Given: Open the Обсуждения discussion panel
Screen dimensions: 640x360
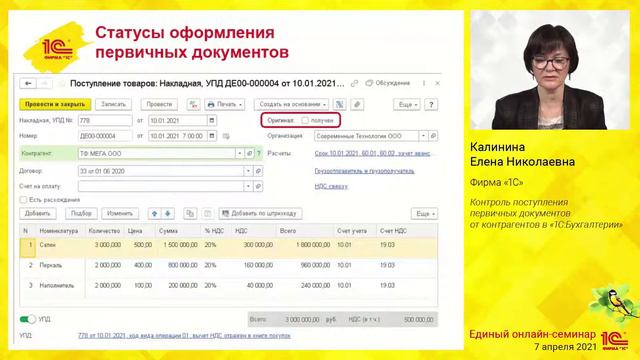Looking at the screenshot, I should tap(387, 83).
